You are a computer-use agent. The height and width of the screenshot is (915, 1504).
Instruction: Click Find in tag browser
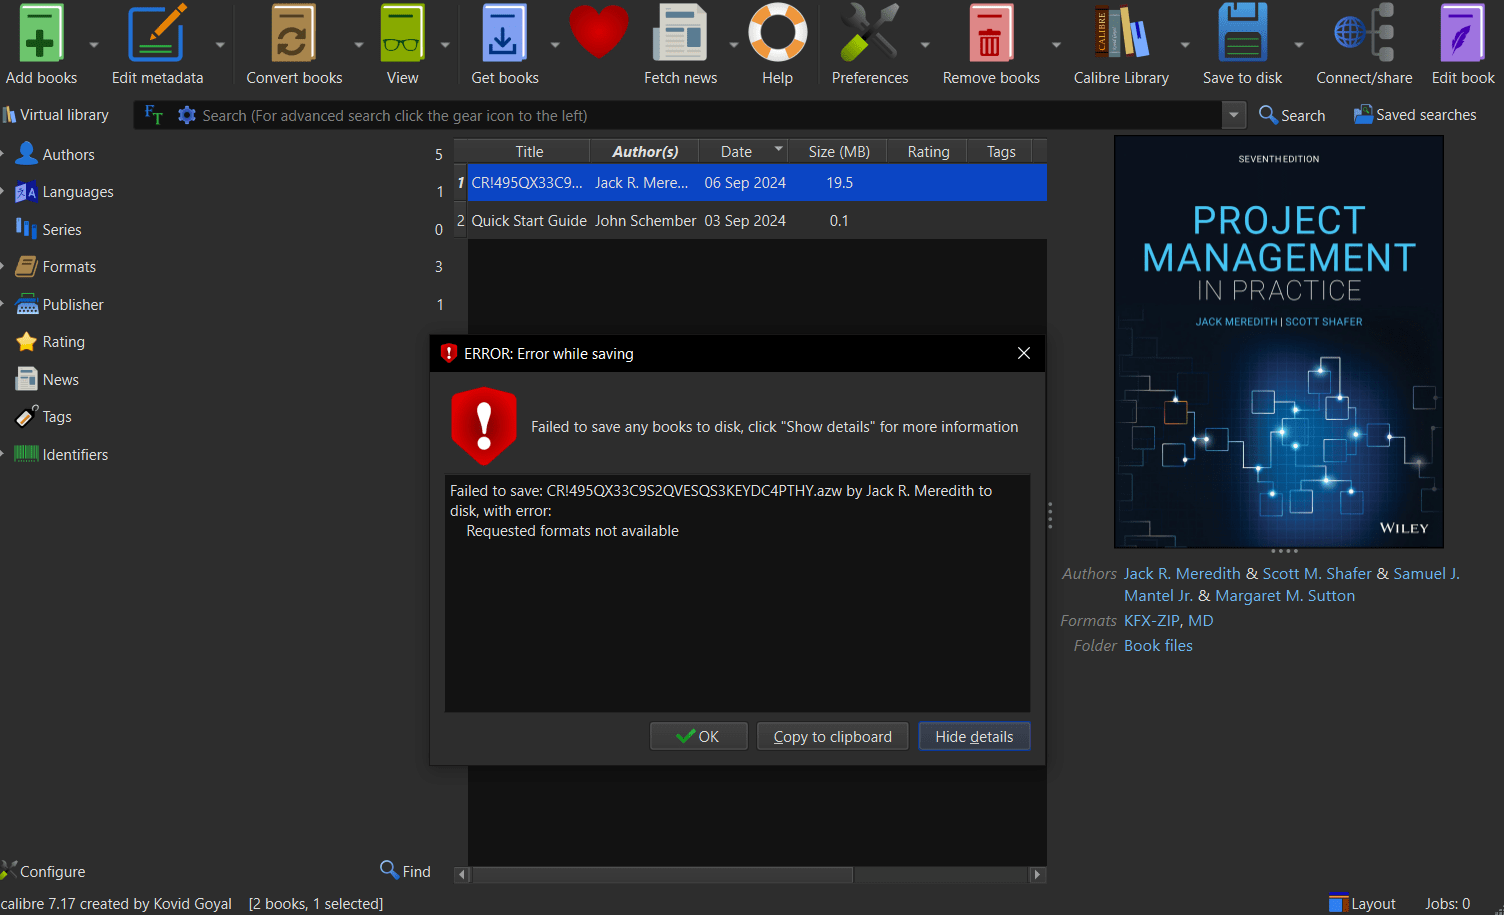(406, 871)
